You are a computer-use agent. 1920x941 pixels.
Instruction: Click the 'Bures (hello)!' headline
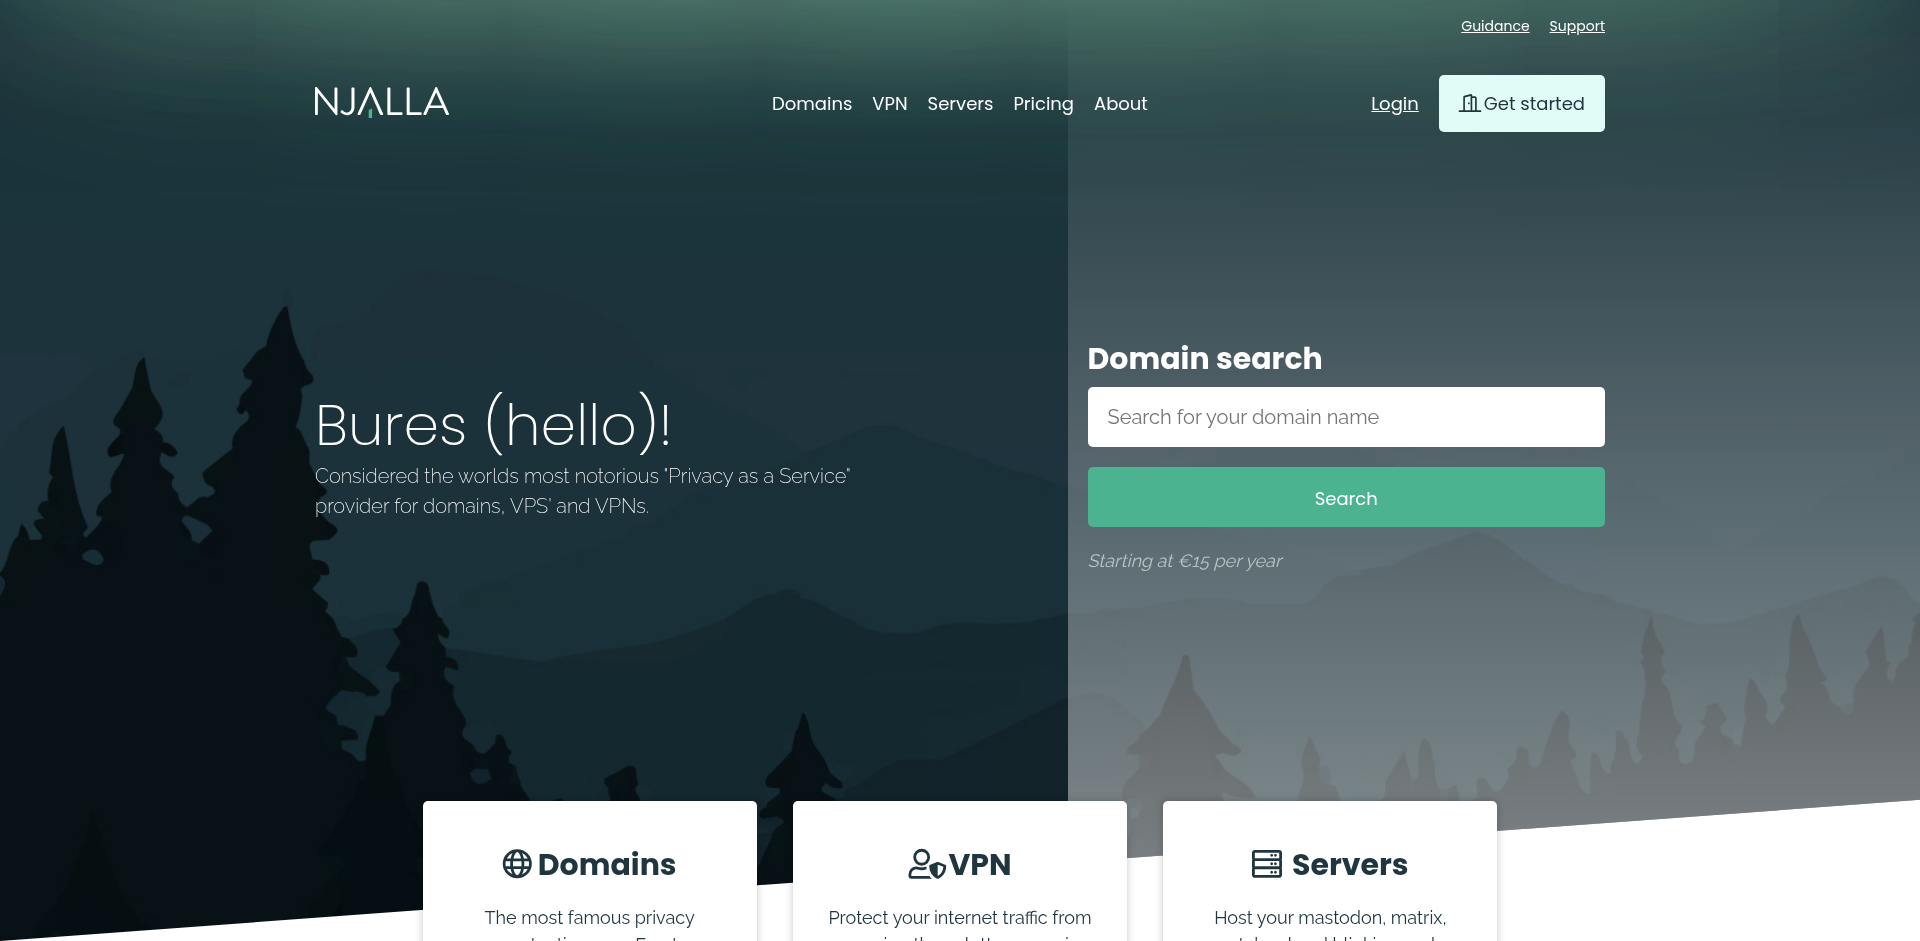point(493,425)
